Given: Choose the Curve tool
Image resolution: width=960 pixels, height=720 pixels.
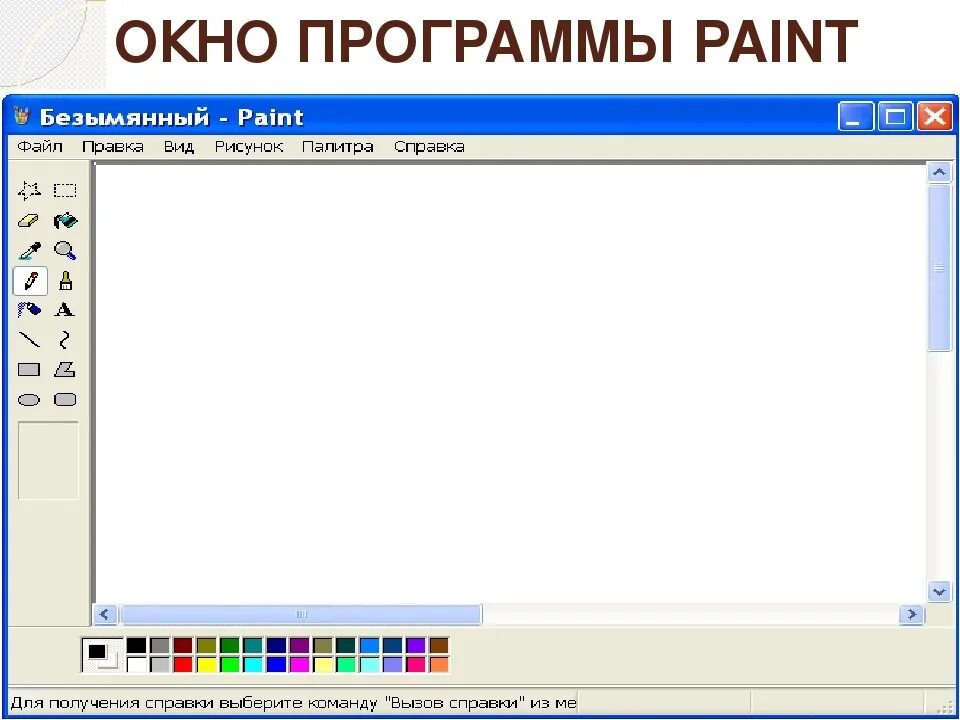Looking at the screenshot, I should pos(65,340).
